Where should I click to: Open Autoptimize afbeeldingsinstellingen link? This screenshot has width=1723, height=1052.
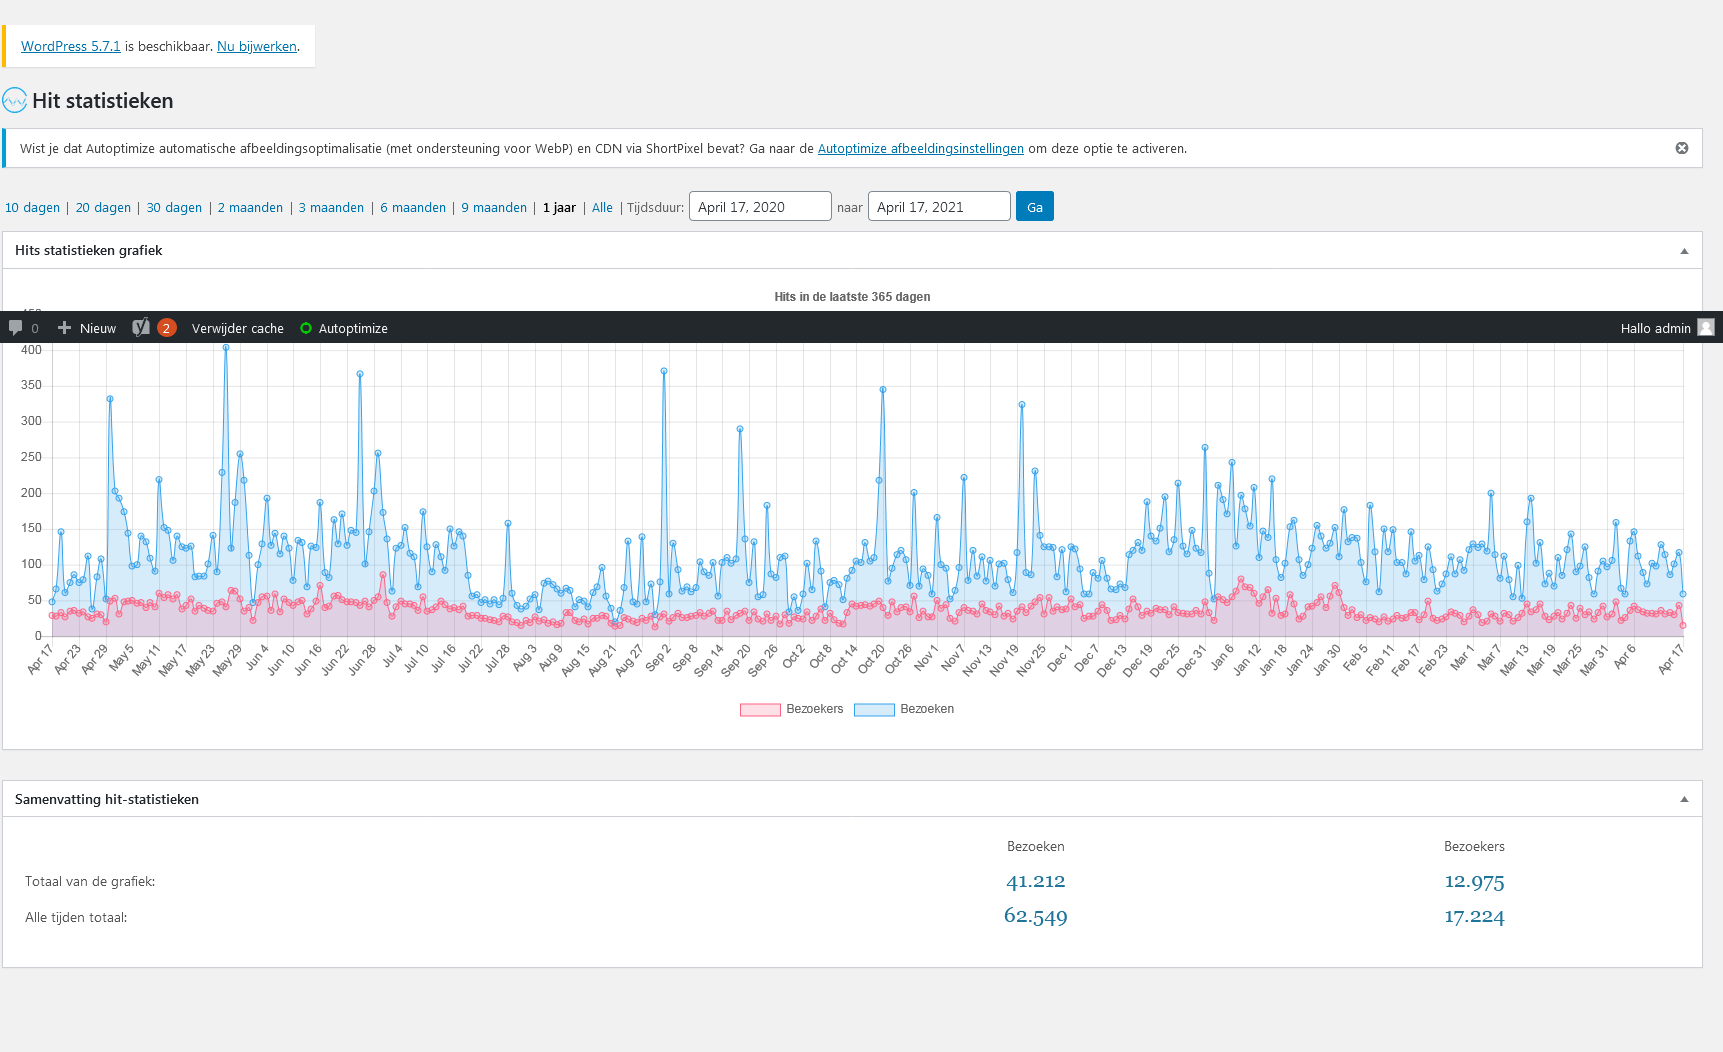tap(921, 148)
